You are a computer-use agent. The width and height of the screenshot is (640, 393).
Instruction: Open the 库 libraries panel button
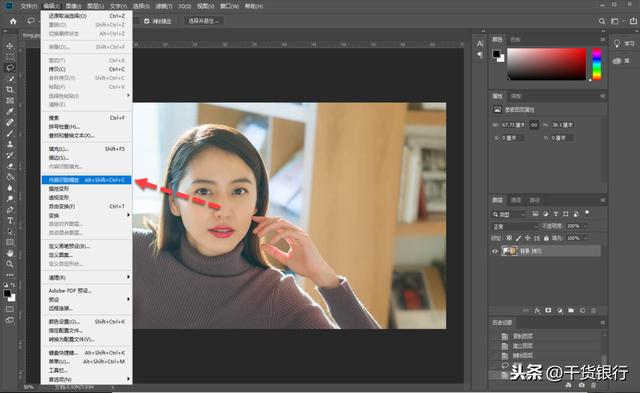pyautogui.click(x=622, y=61)
